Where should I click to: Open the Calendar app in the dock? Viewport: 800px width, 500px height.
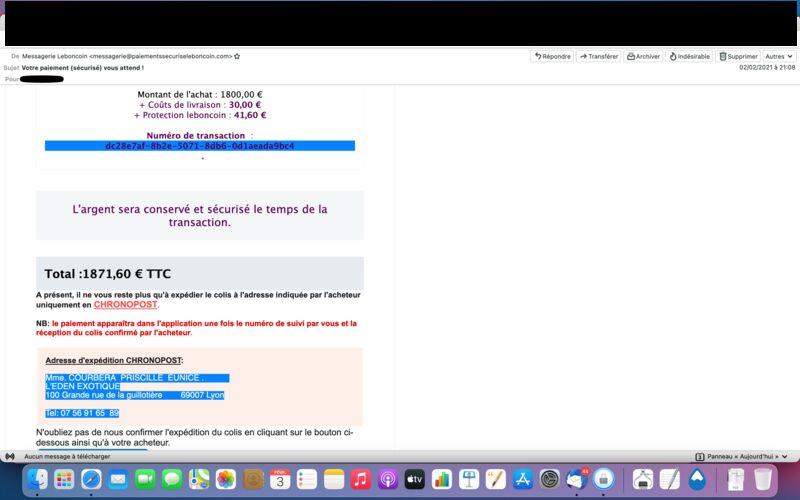click(x=280, y=479)
